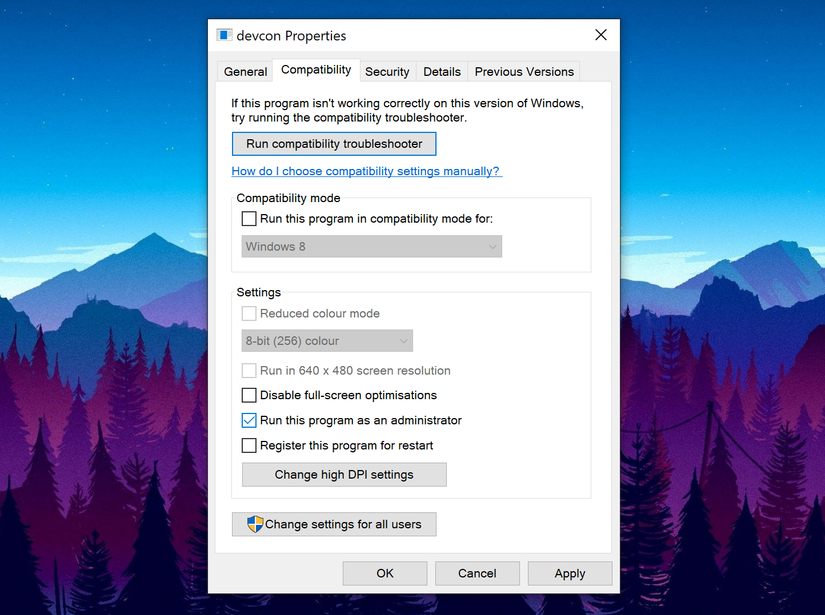Switch to the Details tab
825x615 pixels.
442,71
